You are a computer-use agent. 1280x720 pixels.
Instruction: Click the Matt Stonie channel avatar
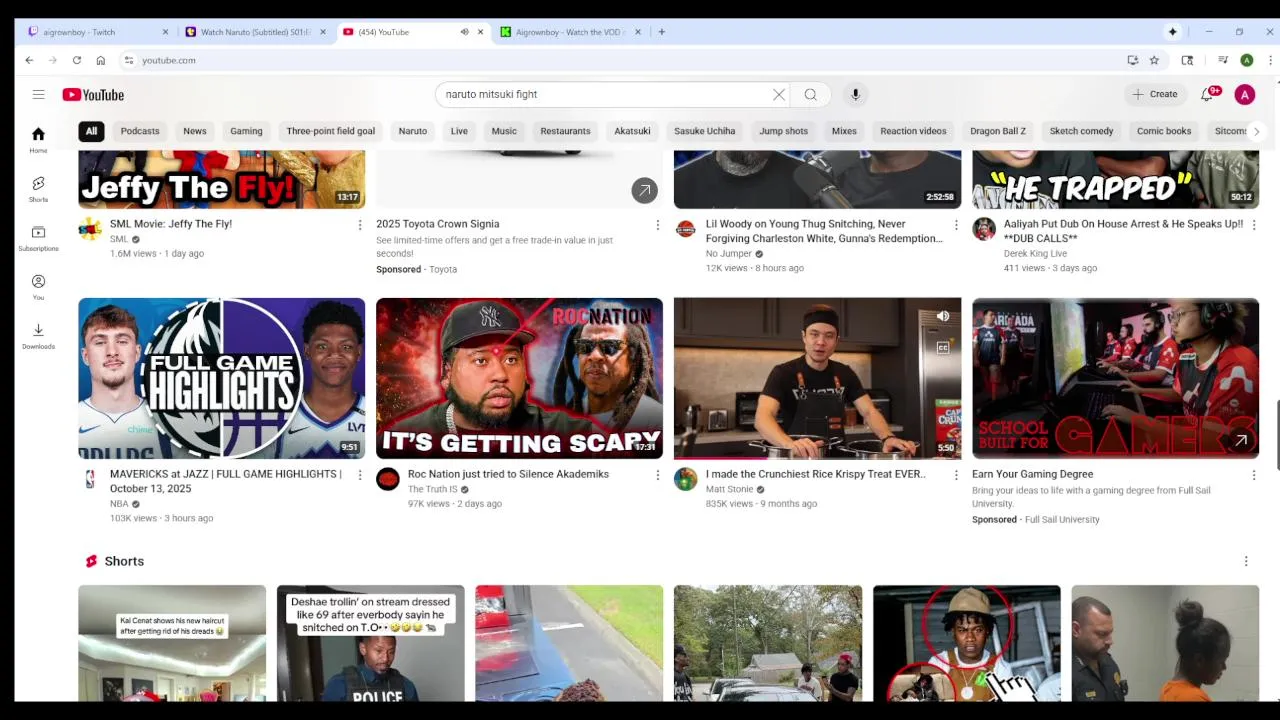(x=686, y=479)
